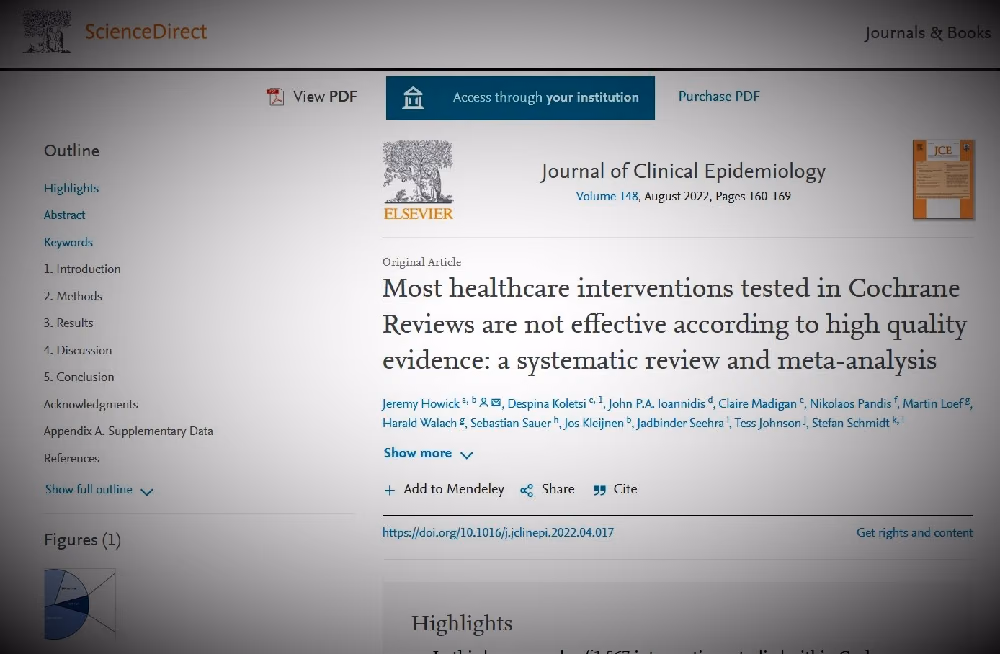The width and height of the screenshot is (1000, 654).
Task: Click the Elsevier tree logo
Action: [418, 180]
